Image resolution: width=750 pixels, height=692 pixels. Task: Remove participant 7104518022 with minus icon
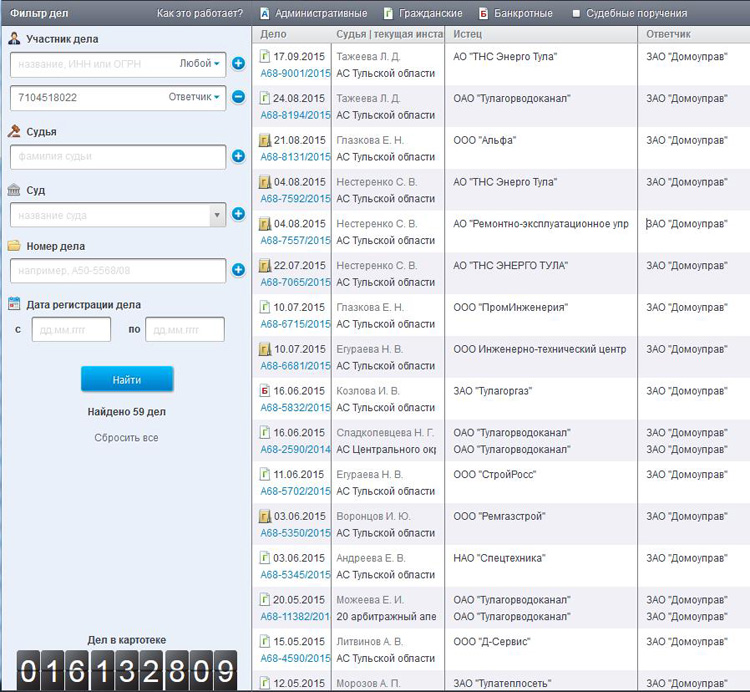(x=238, y=97)
